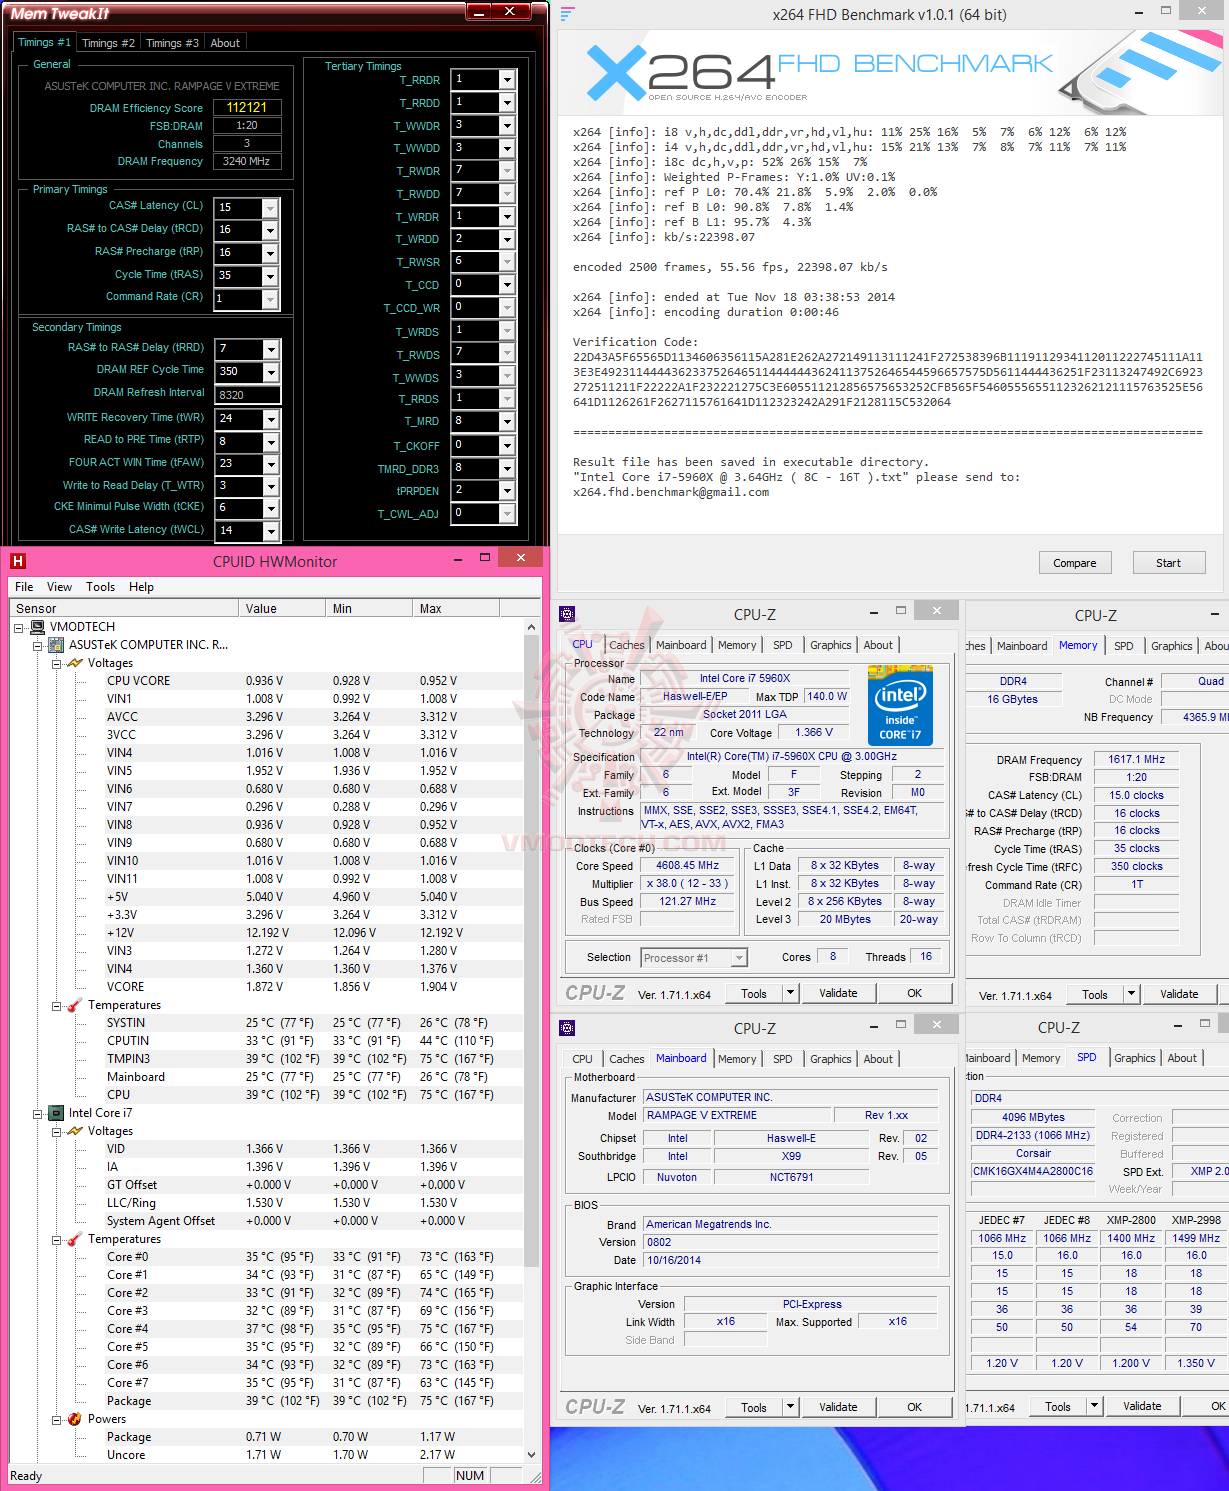
Task: Click Validate in CPU-Z CPU window
Action: 838,993
